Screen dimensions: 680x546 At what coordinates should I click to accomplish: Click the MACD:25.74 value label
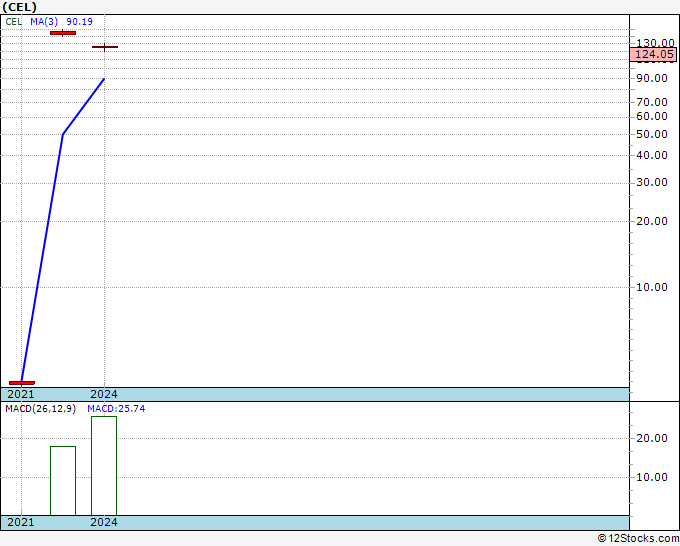tap(116, 409)
